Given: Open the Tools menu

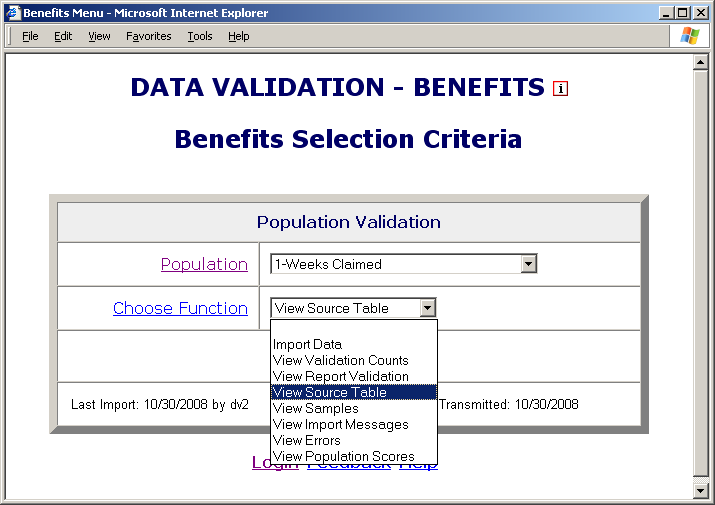Looking at the screenshot, I should (x=200, y=36).
